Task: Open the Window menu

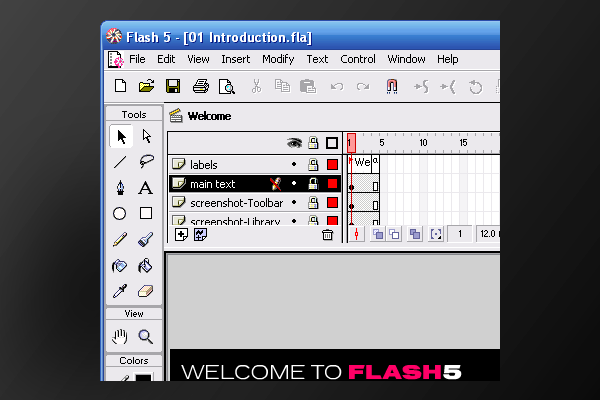Action: click(x=406, y=59)
